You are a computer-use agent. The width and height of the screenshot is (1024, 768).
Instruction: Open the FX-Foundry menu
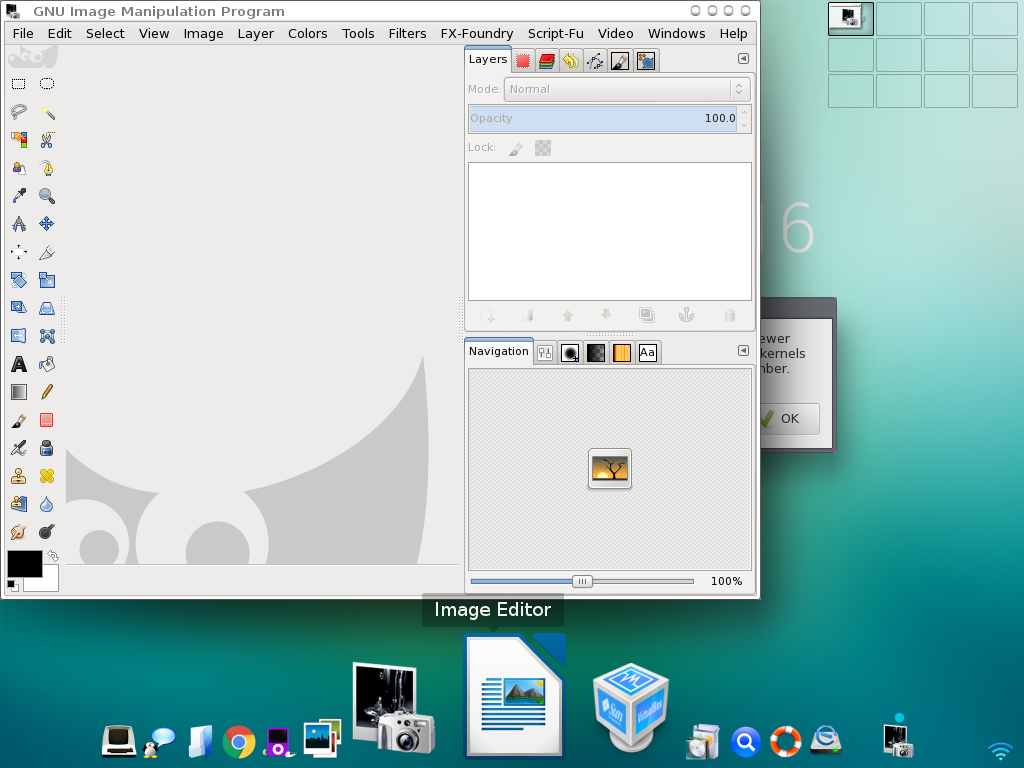(x=477, y=33)
